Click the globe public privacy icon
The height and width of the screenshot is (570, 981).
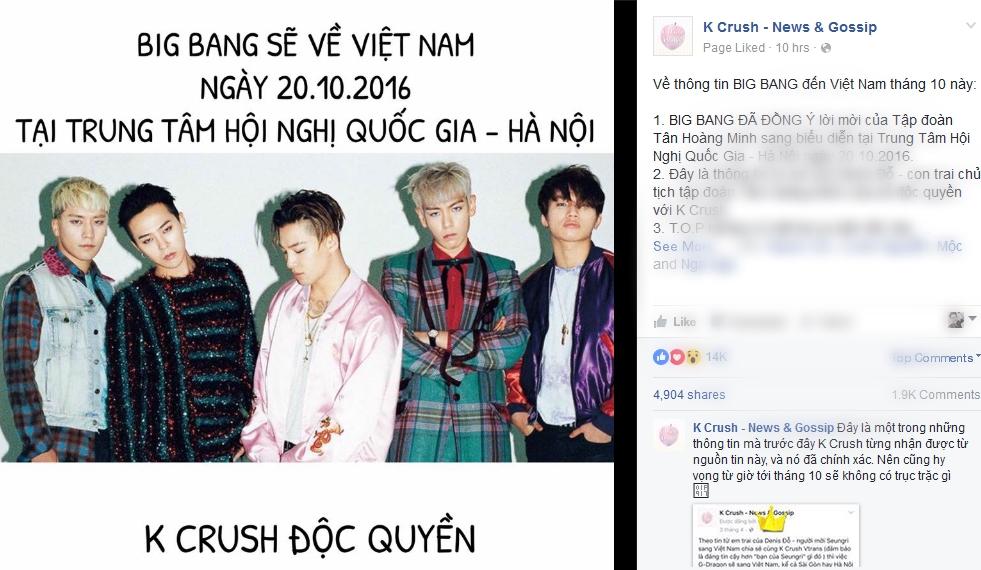(826, 48)
